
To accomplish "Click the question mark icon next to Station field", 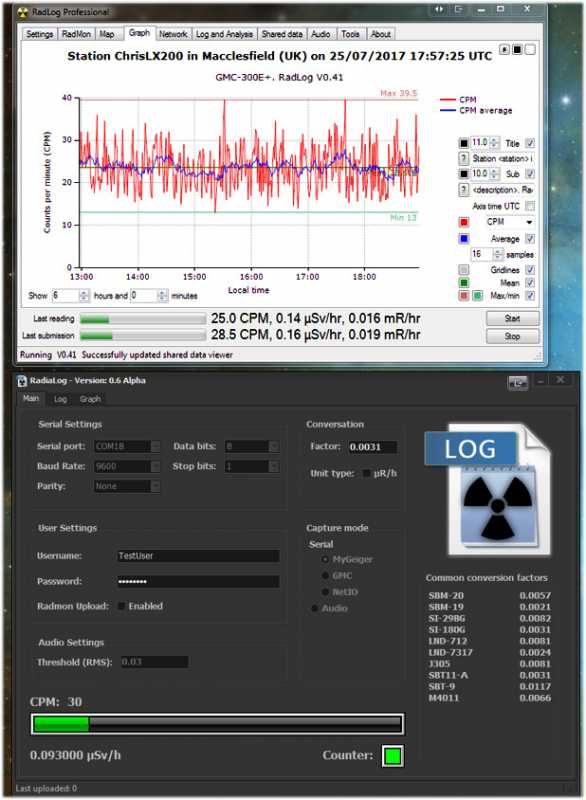I will click(463, 159).
